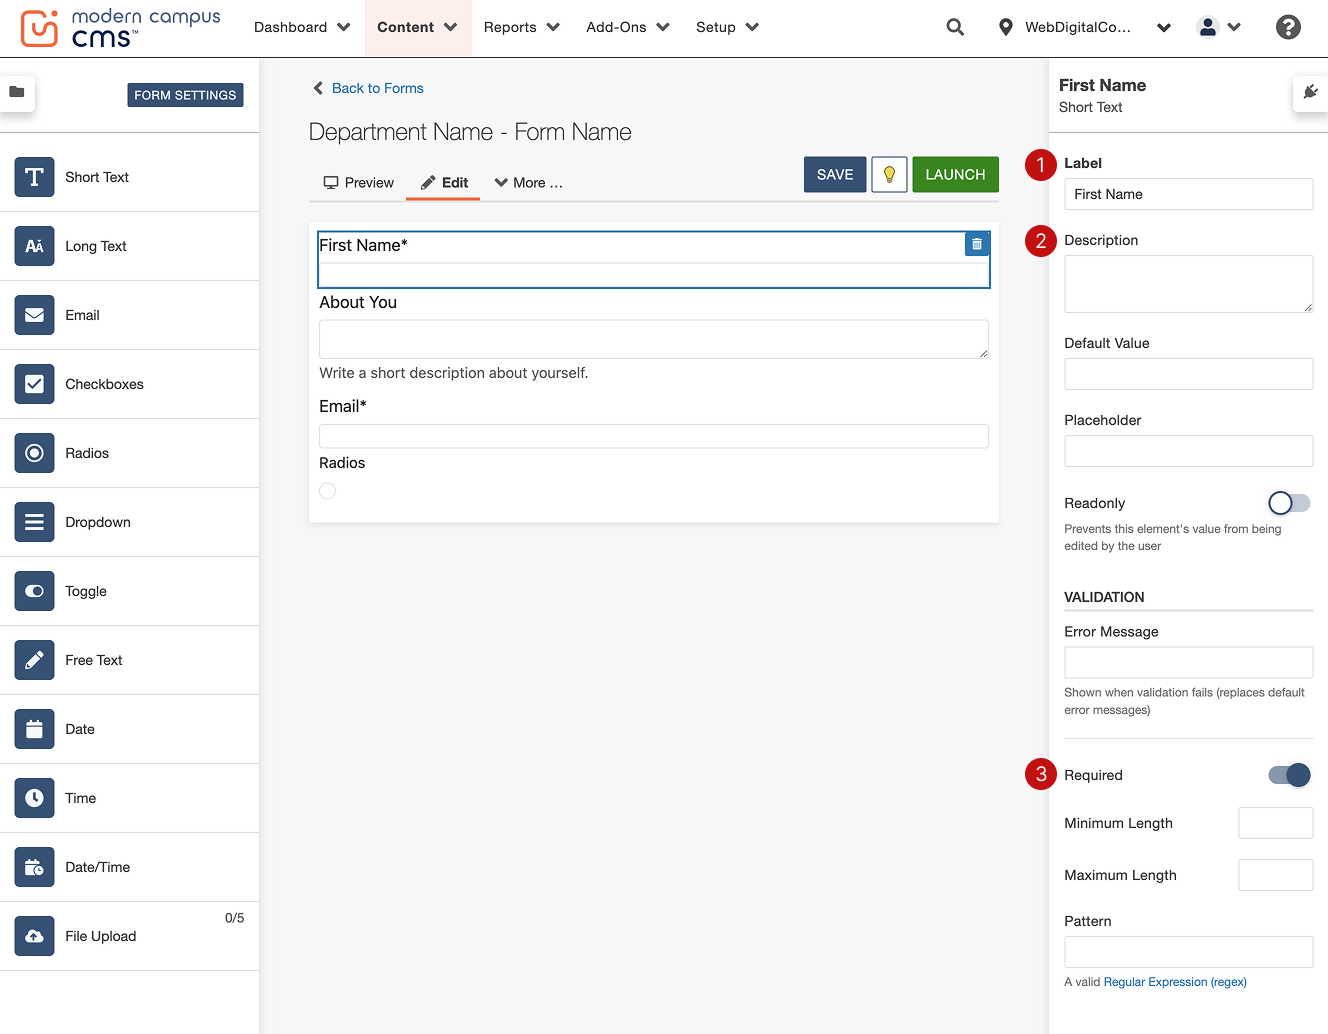Enable the Readonly toggle
1328x1034 pixels.
1288,503
